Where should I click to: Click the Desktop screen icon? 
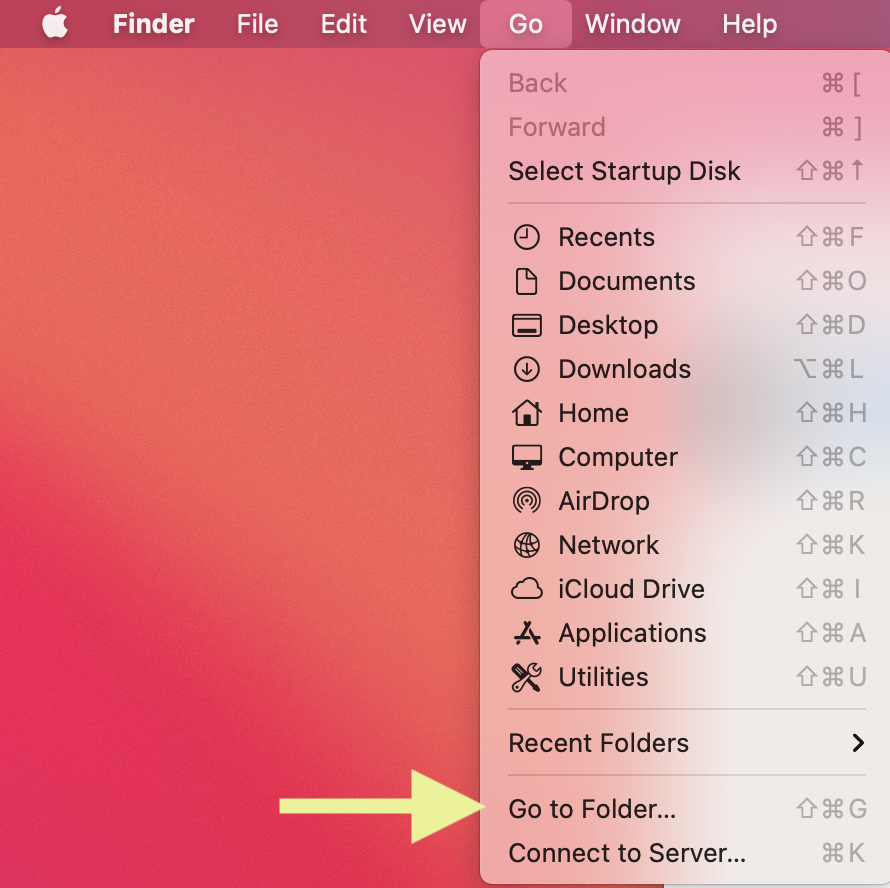click(x=527, y=325)
